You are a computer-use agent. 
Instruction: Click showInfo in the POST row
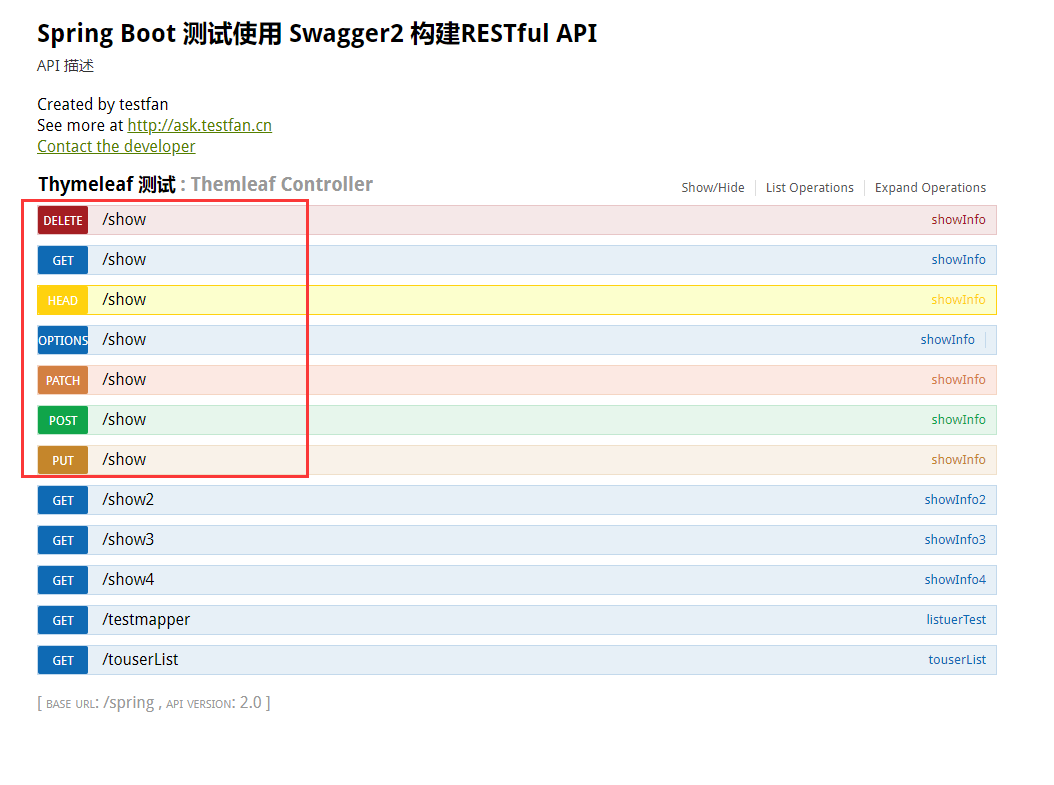click(x=958, y=419)
